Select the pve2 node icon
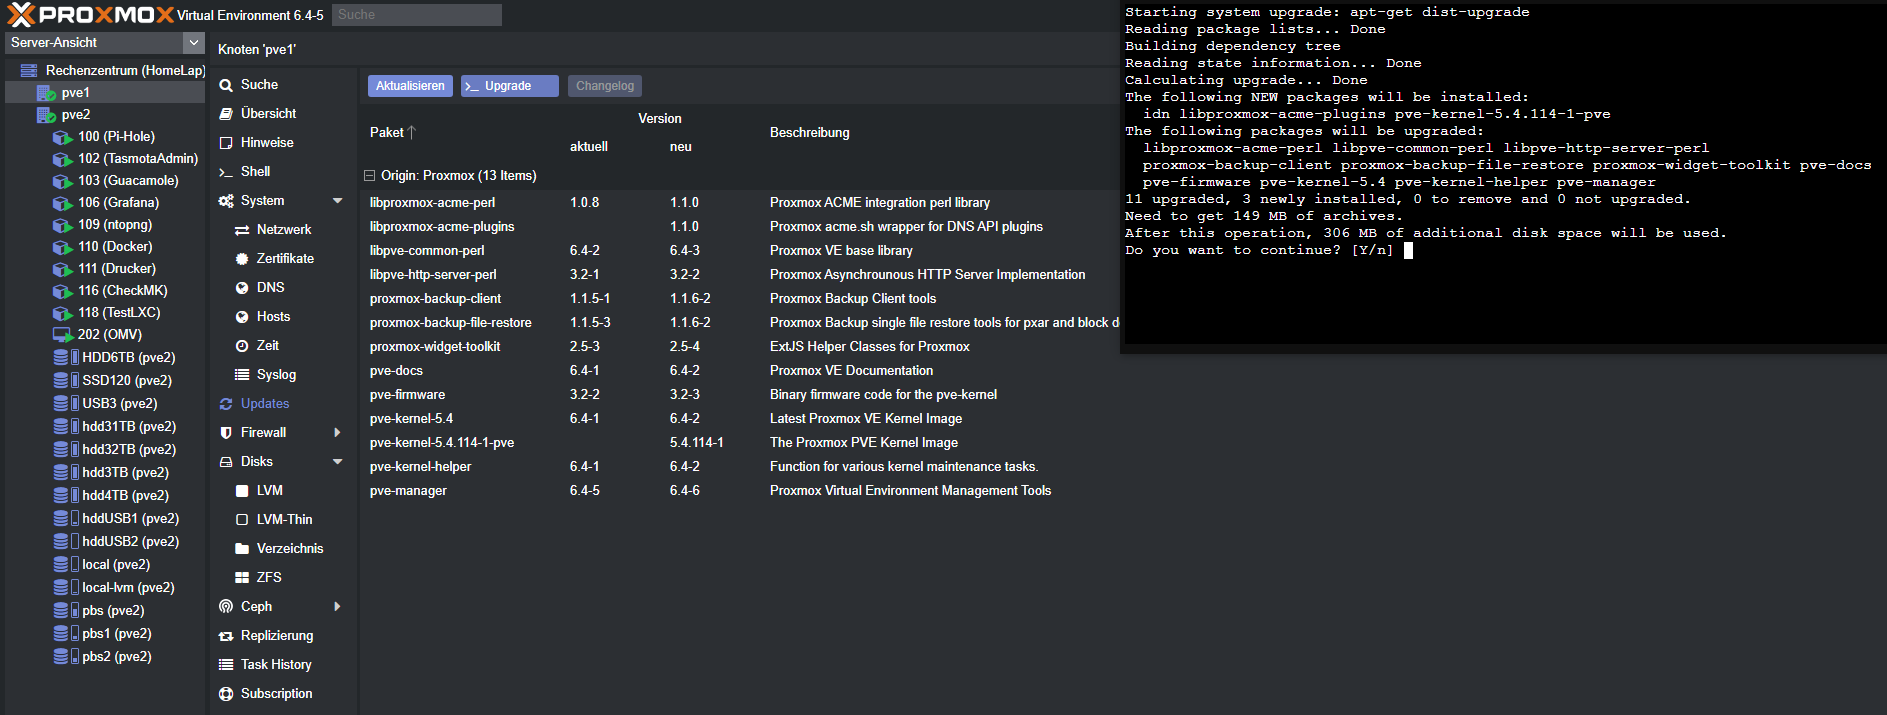 pyautogui.click(x=46, y=114)
